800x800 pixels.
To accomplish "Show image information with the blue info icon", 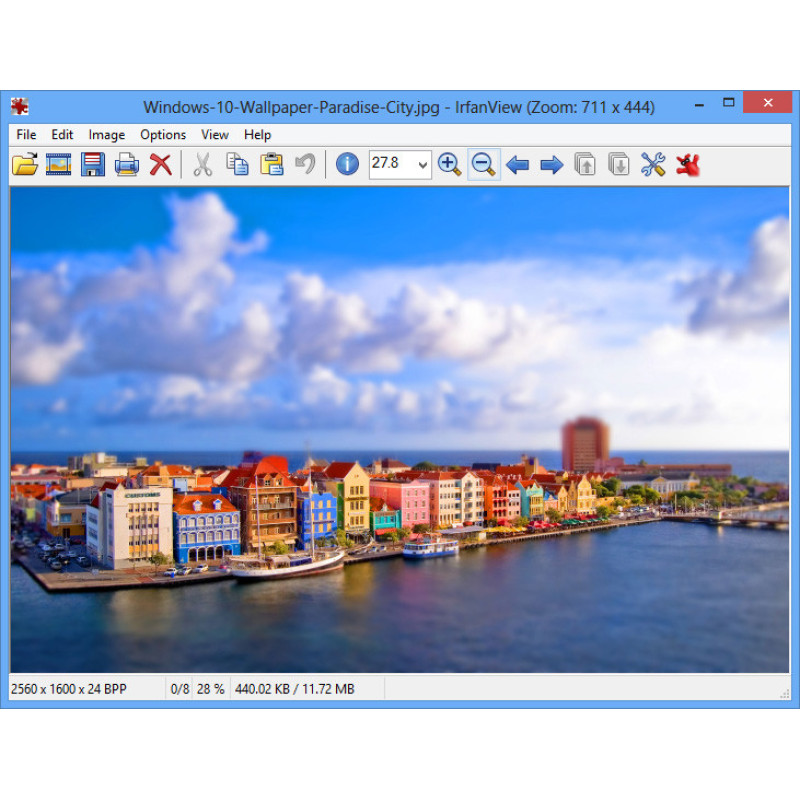I will tap(347, 165).
